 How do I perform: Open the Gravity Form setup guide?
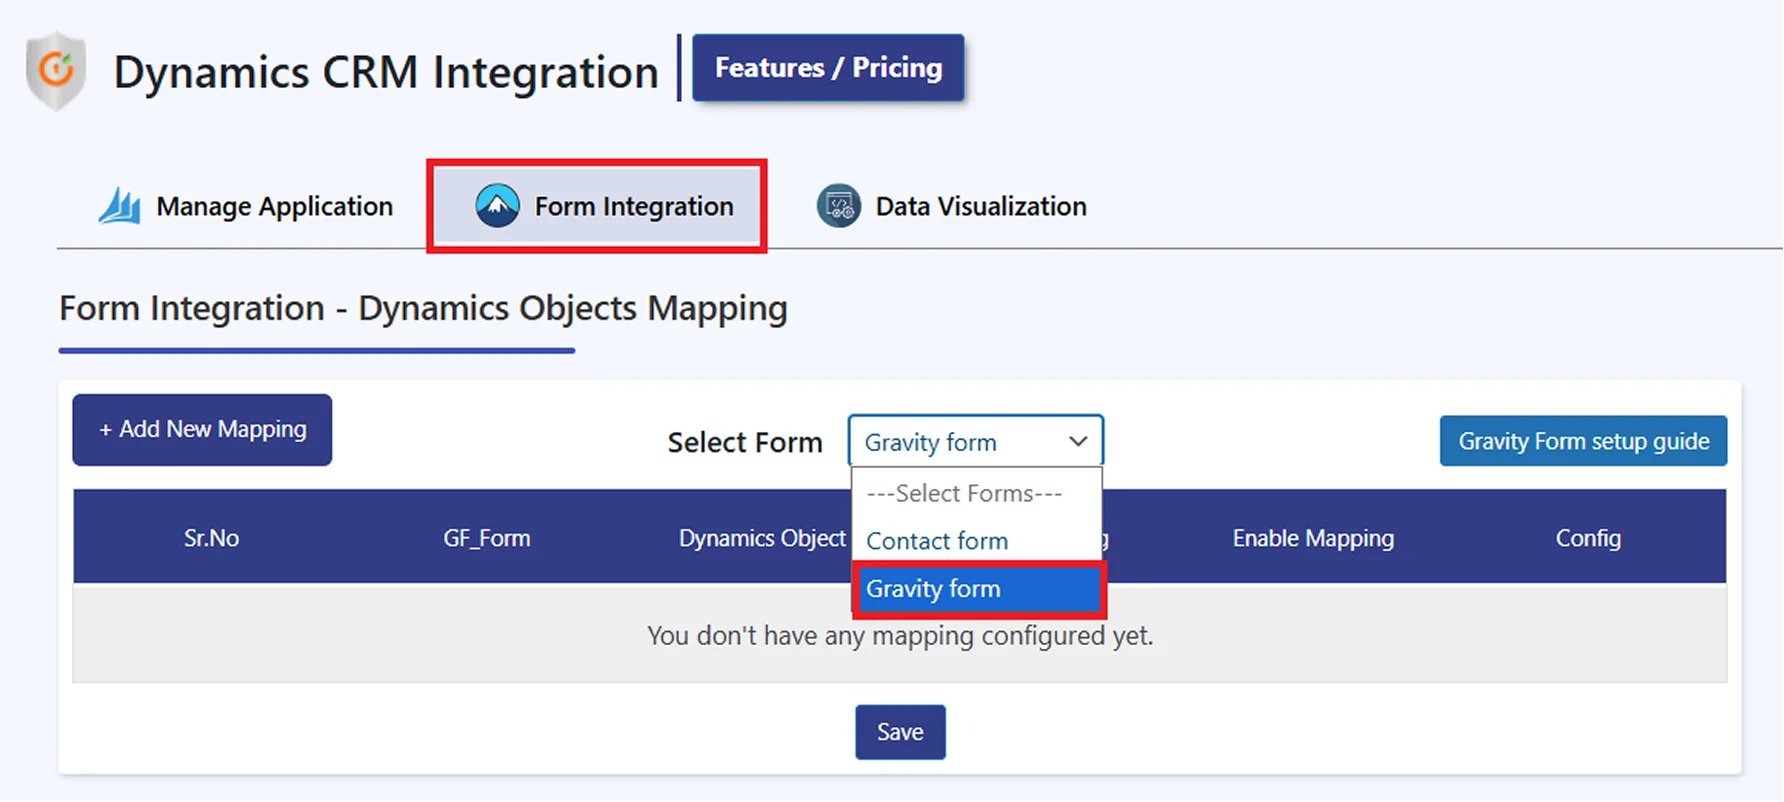[1583, 441]
